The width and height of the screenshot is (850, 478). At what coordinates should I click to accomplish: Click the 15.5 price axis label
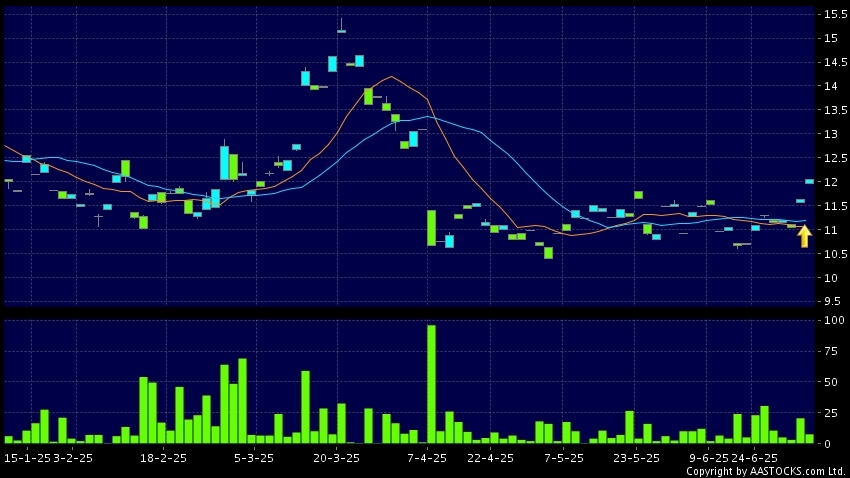click(835, 14)
